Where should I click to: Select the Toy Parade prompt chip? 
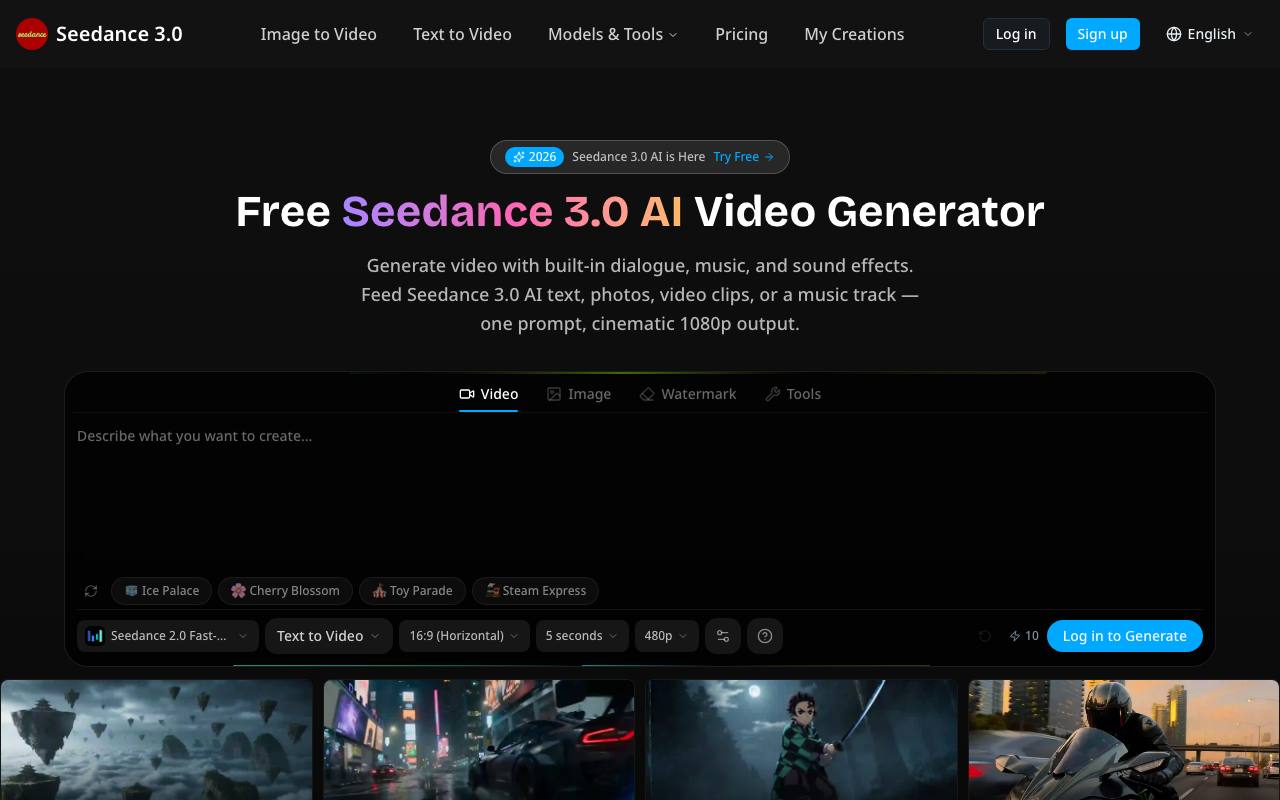tap(412, 591)
